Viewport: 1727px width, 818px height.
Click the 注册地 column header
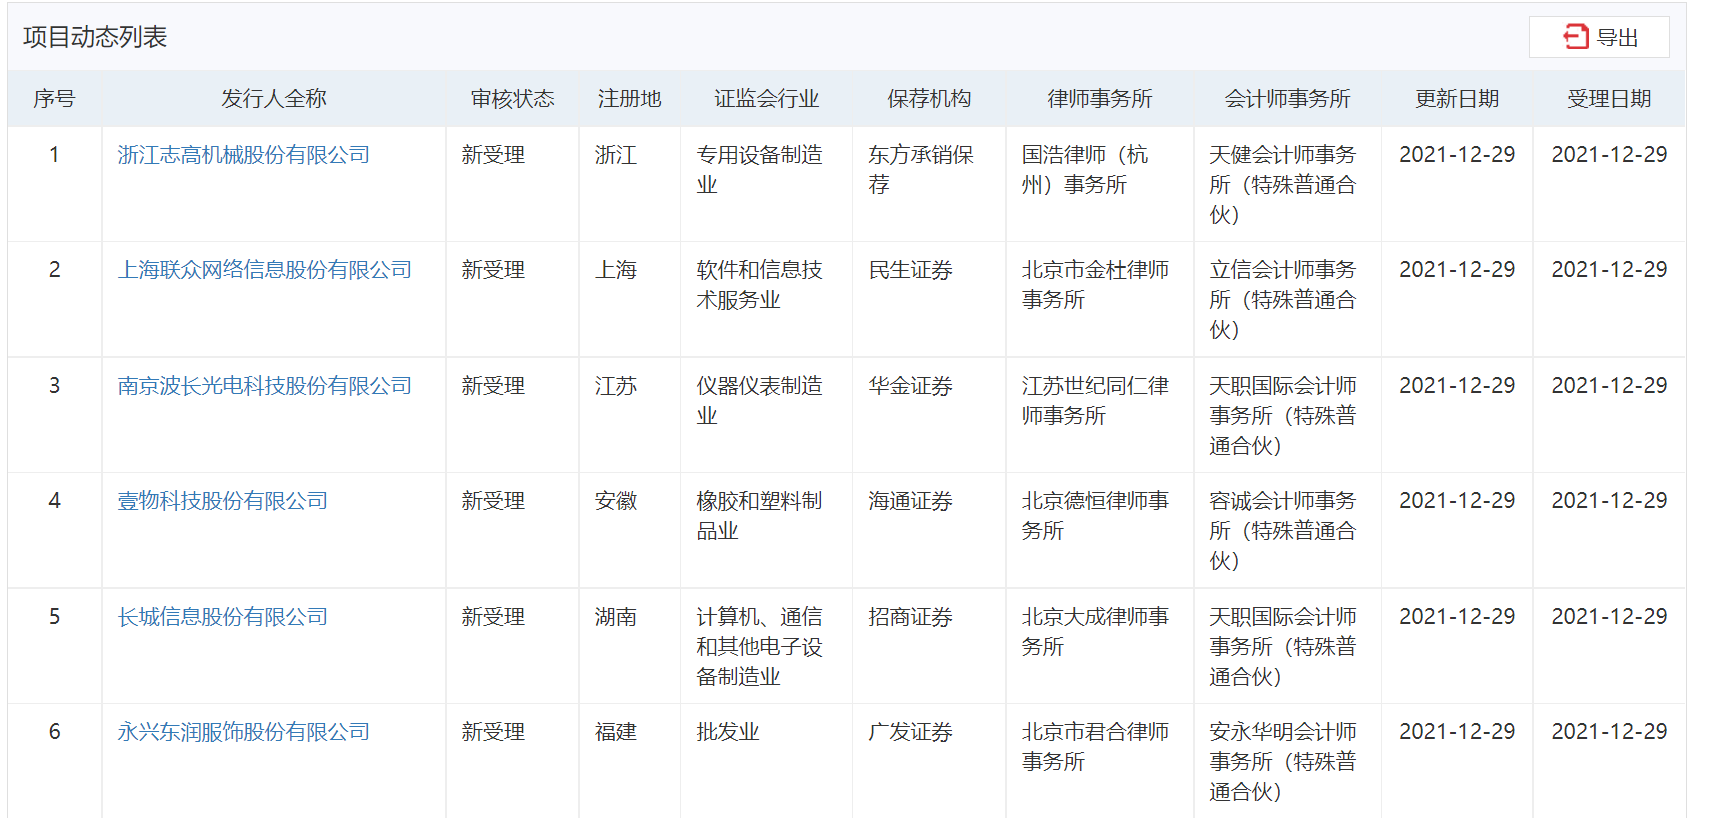click(x=630, y=99)
